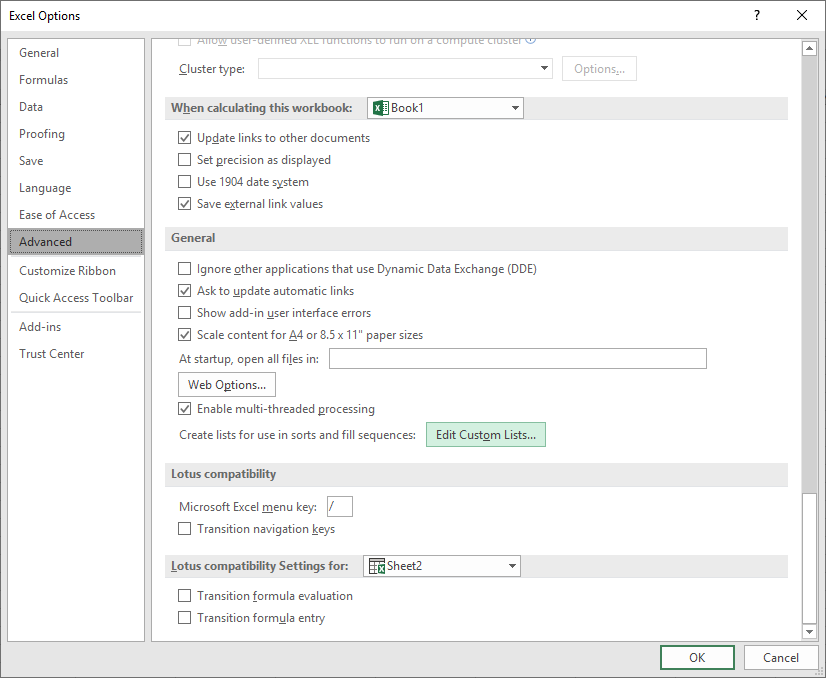The width and height of the screenshot is (826, 678).
Task: Click the Book1 workbook Excel icon
Action: (380, 108)
